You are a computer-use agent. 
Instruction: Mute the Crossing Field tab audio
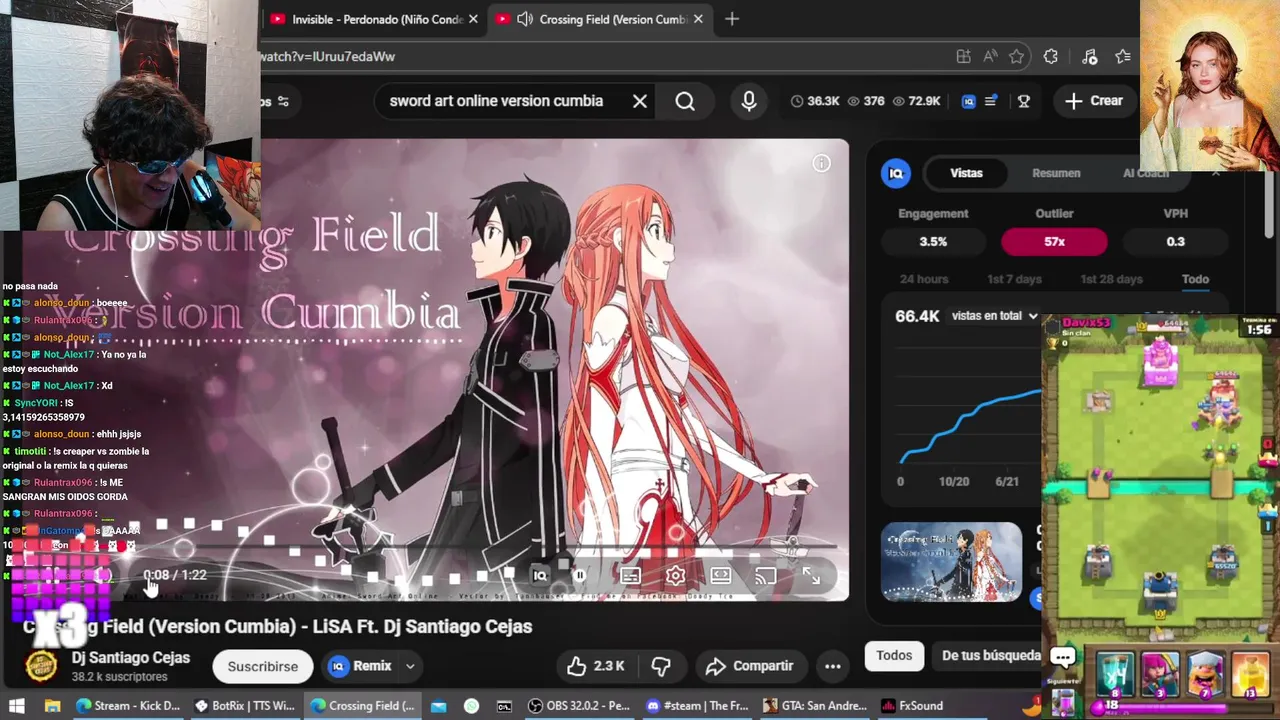coord(525,19)
